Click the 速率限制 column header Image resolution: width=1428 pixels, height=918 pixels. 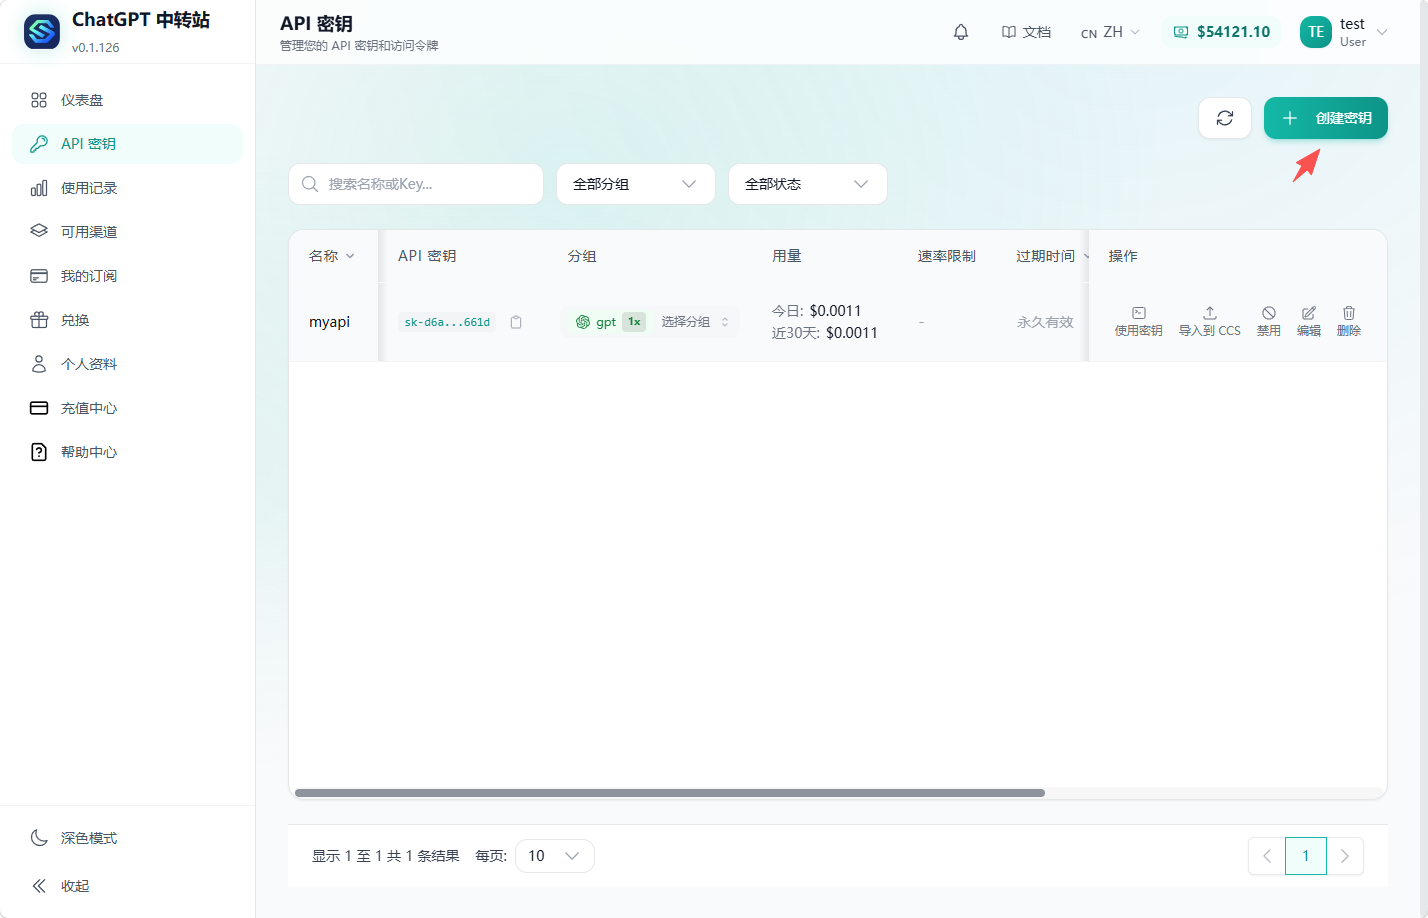pyautogui.click(x=946, y=256)
